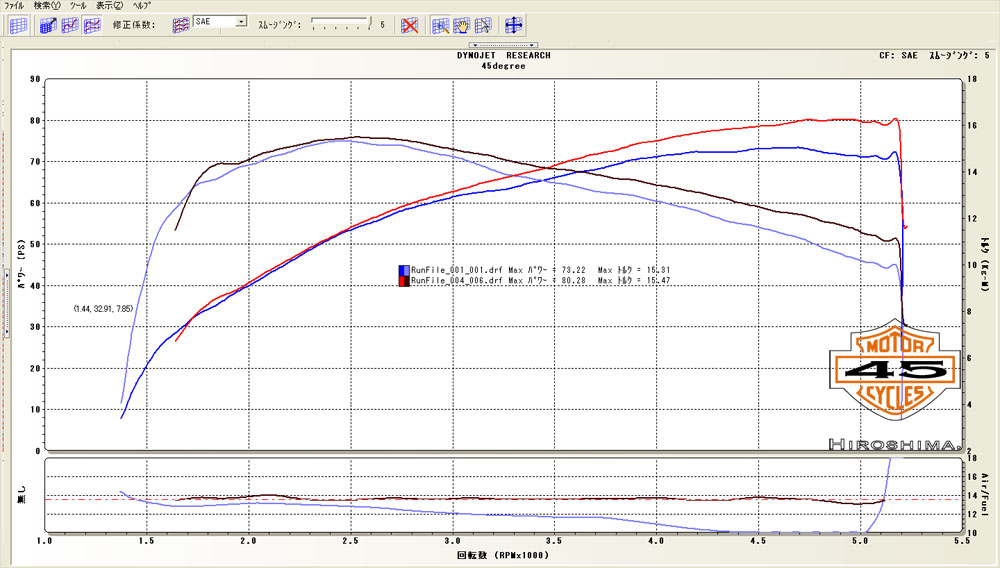The height and width of the screenshot is (568, 1000).
Task: Click the third graph chart toolbar icon
Action: tap(91, 25)
